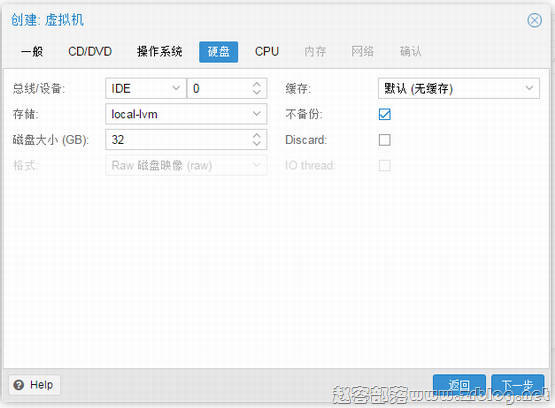Toggle the IO thread checkbox
The width and height of the screenshot is (555, 408).
[x=384, y=165]
